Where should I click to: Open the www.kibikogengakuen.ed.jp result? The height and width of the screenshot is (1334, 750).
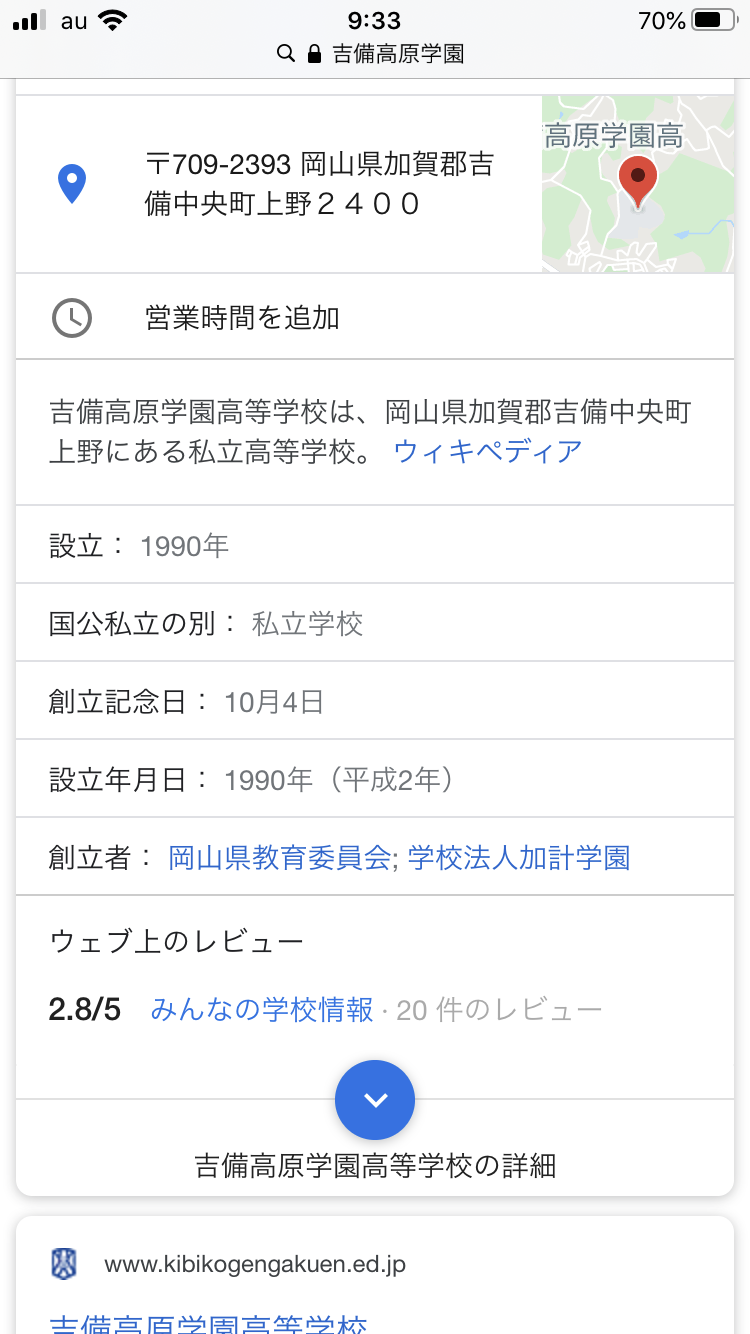(255, 1264)
